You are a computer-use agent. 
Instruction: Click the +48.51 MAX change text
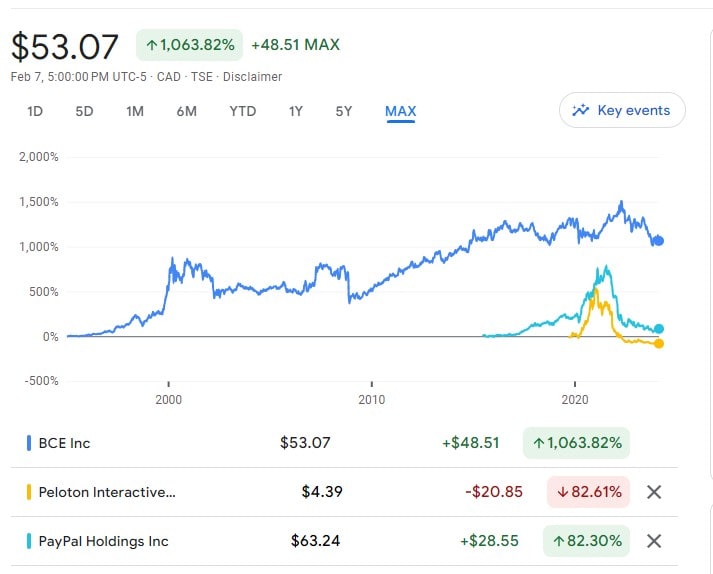click(296, 45)
